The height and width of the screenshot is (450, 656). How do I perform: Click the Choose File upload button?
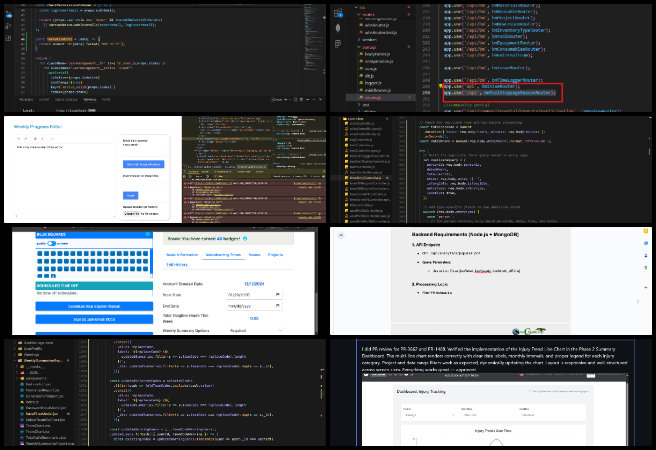[x=132, y=213]
